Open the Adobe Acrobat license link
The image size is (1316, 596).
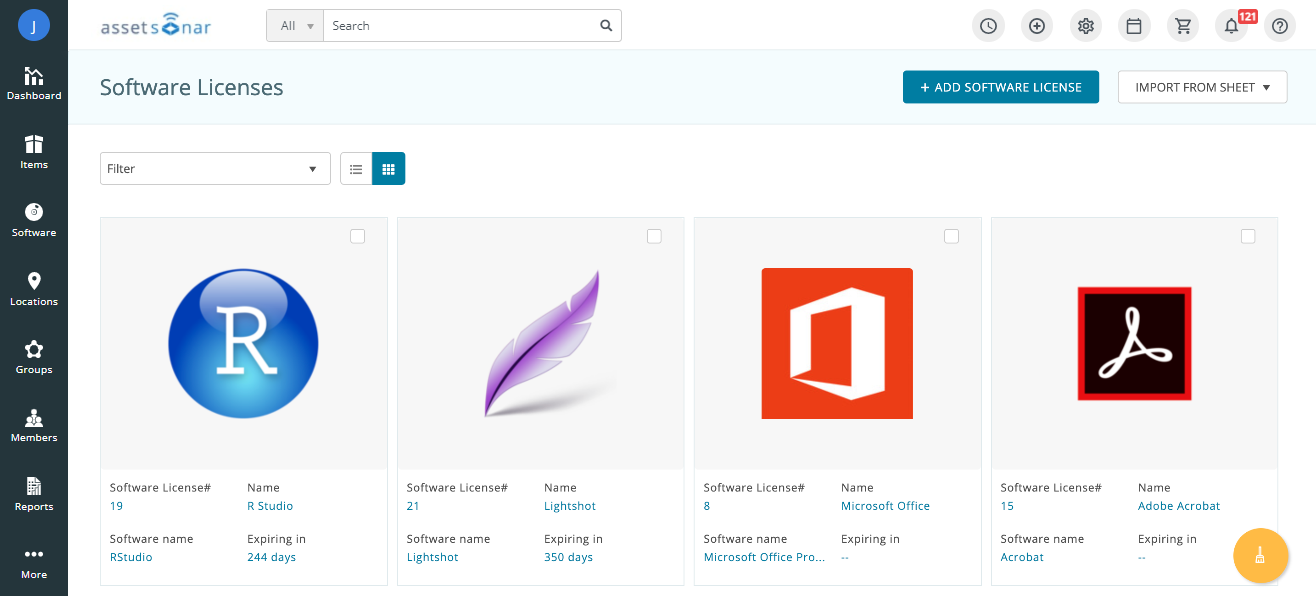(x=1178, y=506)
